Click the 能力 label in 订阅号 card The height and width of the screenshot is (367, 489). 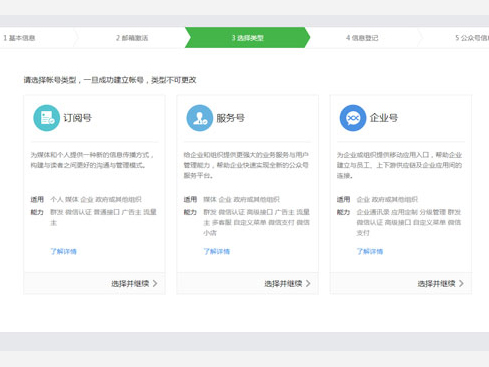pos(37,212)
